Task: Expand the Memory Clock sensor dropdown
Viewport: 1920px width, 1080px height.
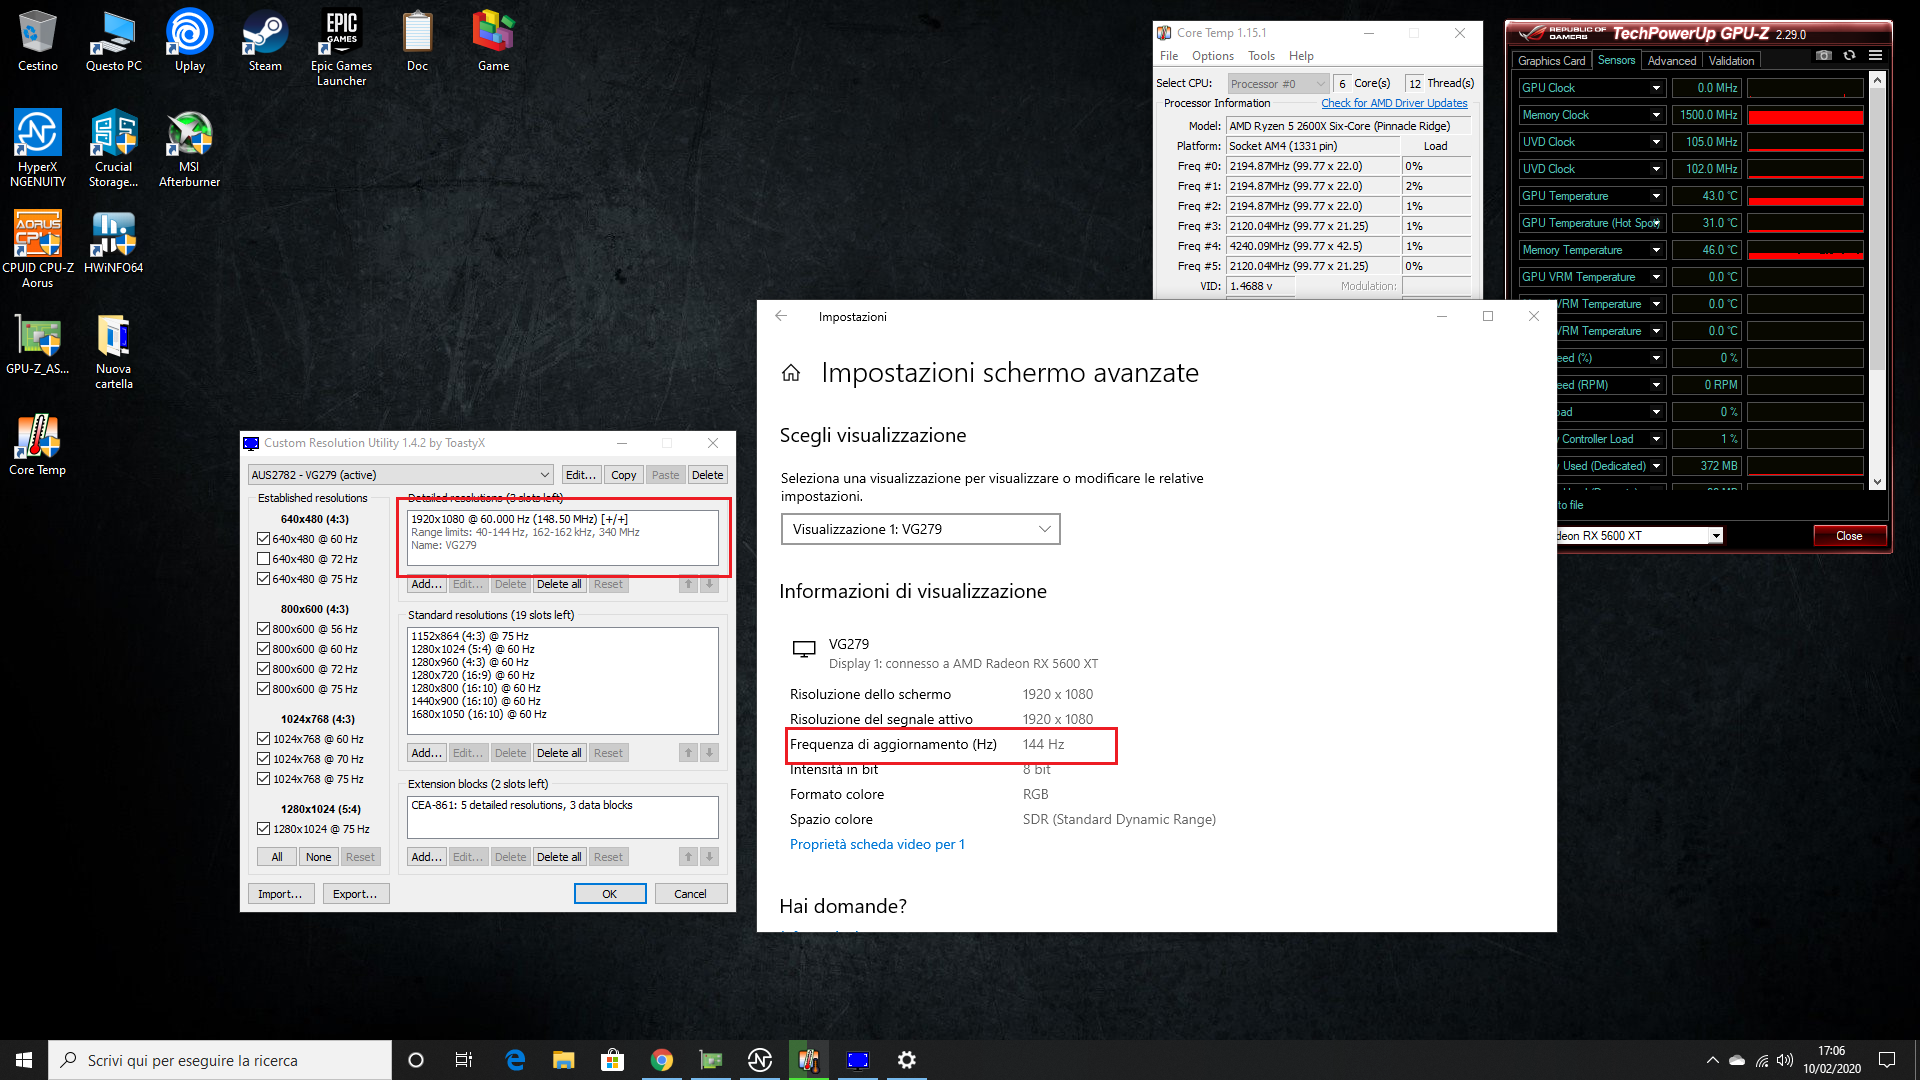Action: click(x=1656, y=115)
